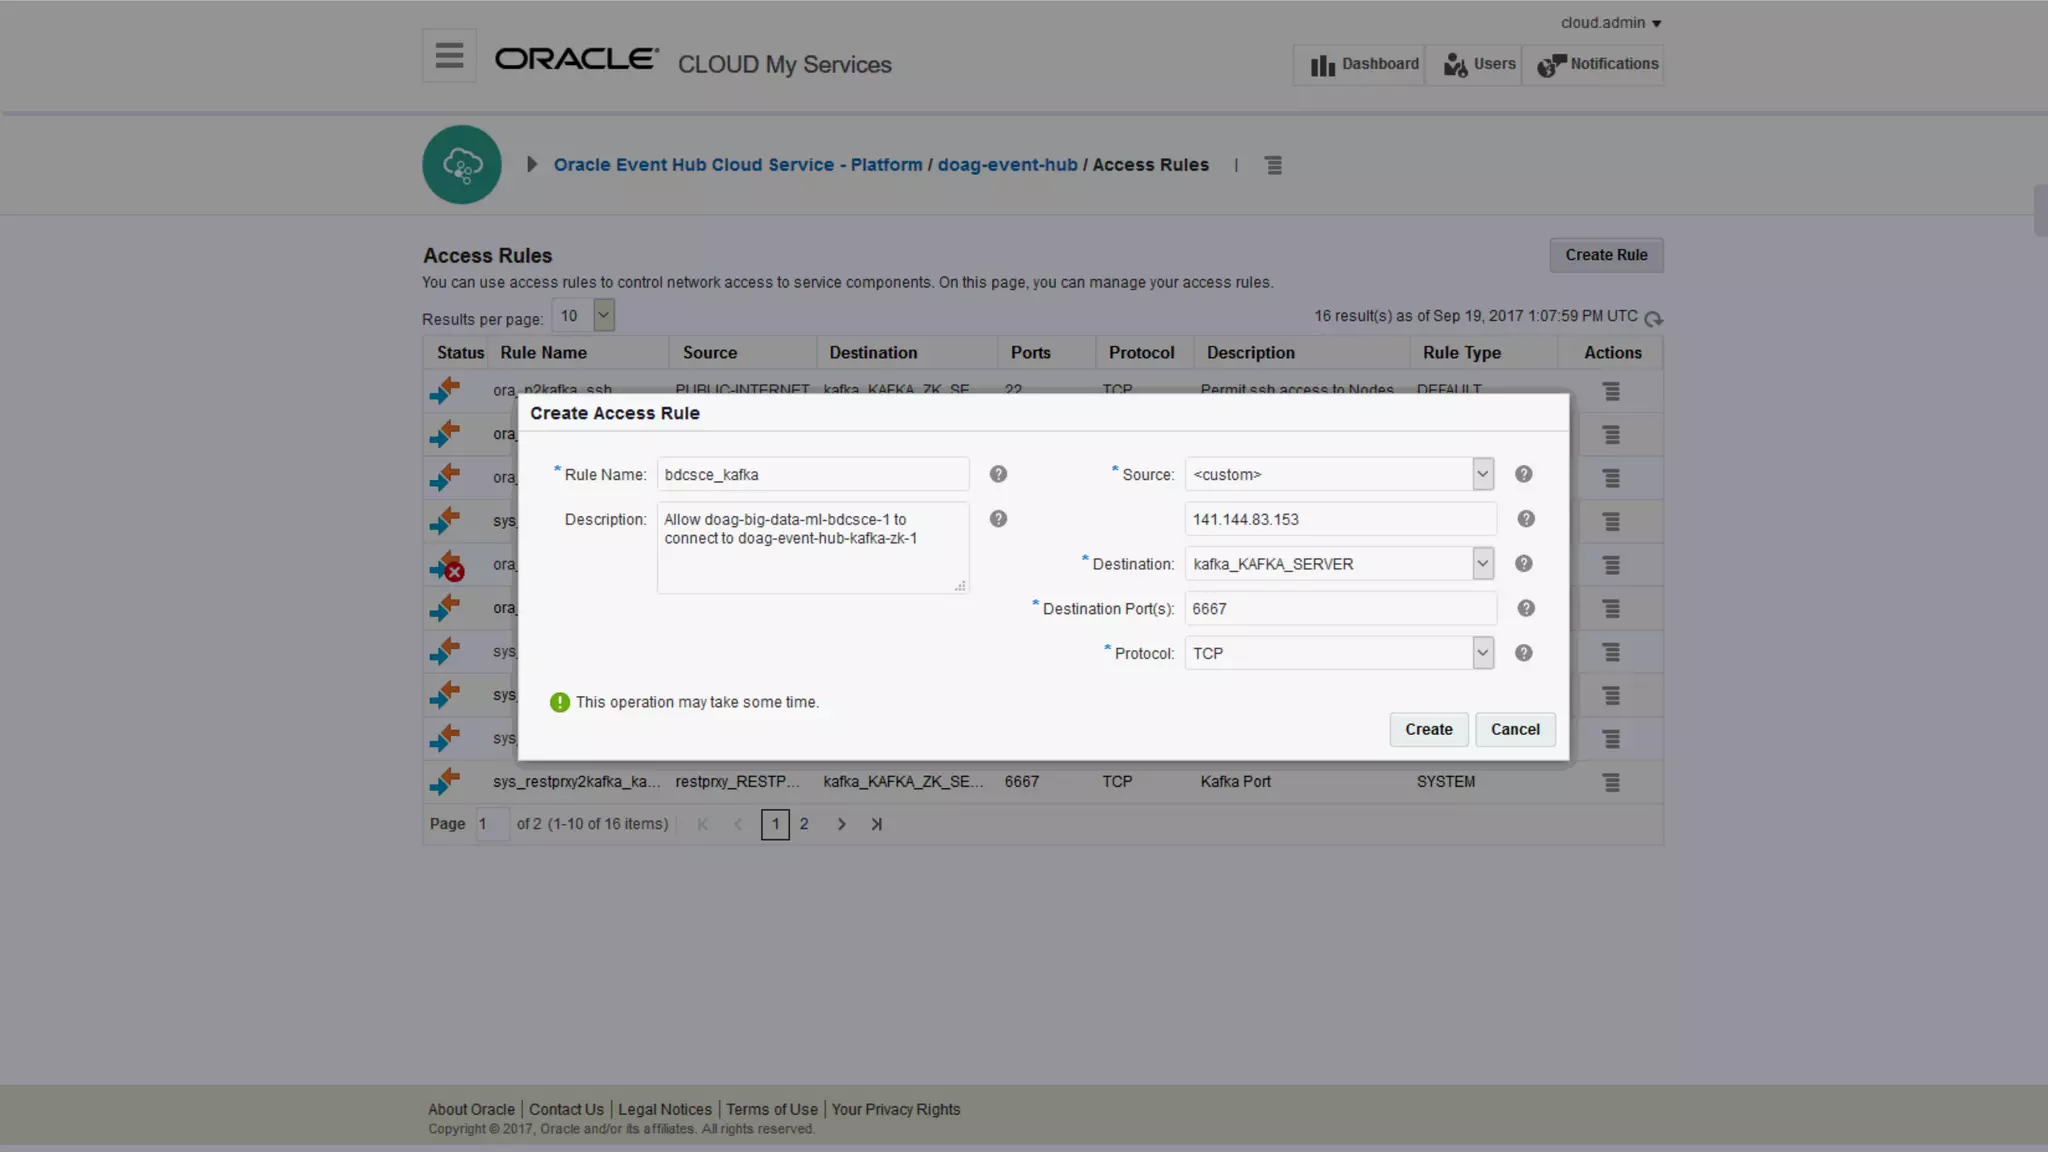The width and height of the screenshot is (2048, 1152).
Task: Click 'Kafka Port' description cell
Action: (x=1235, y=782)
